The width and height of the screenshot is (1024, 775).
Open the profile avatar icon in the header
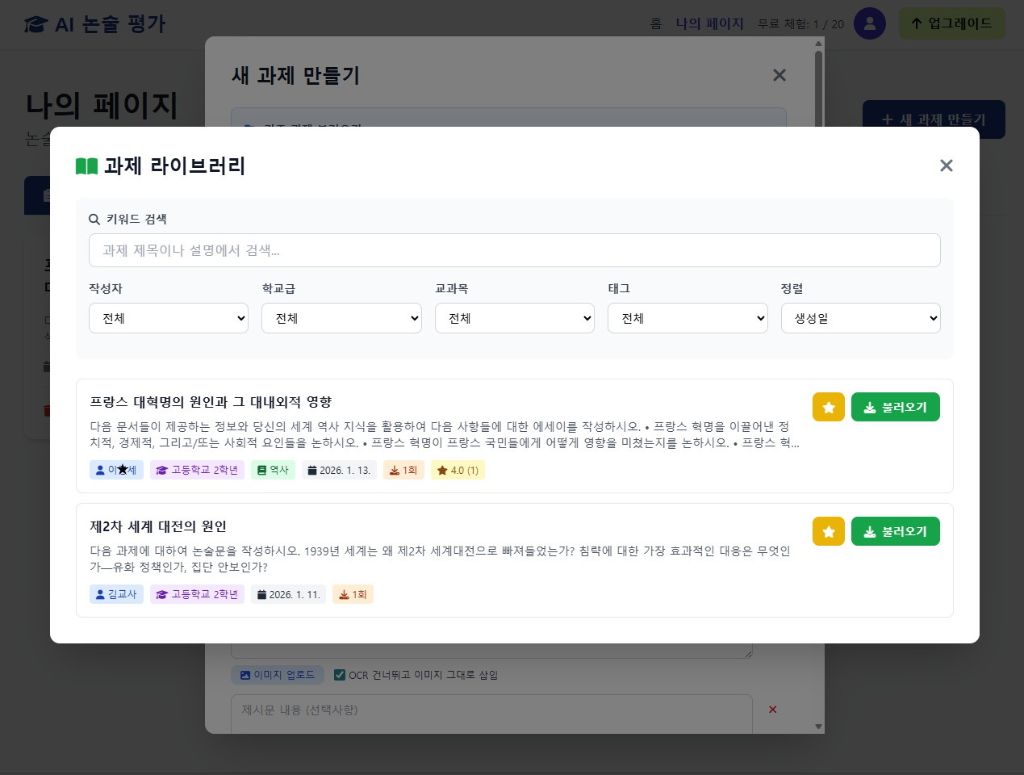point(869,23)
